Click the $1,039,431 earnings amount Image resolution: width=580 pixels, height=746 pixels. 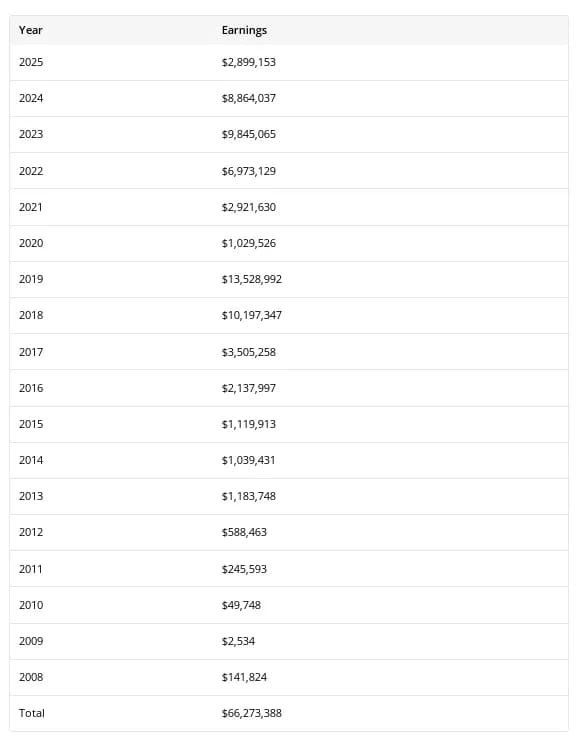click(x=248, y=461)
